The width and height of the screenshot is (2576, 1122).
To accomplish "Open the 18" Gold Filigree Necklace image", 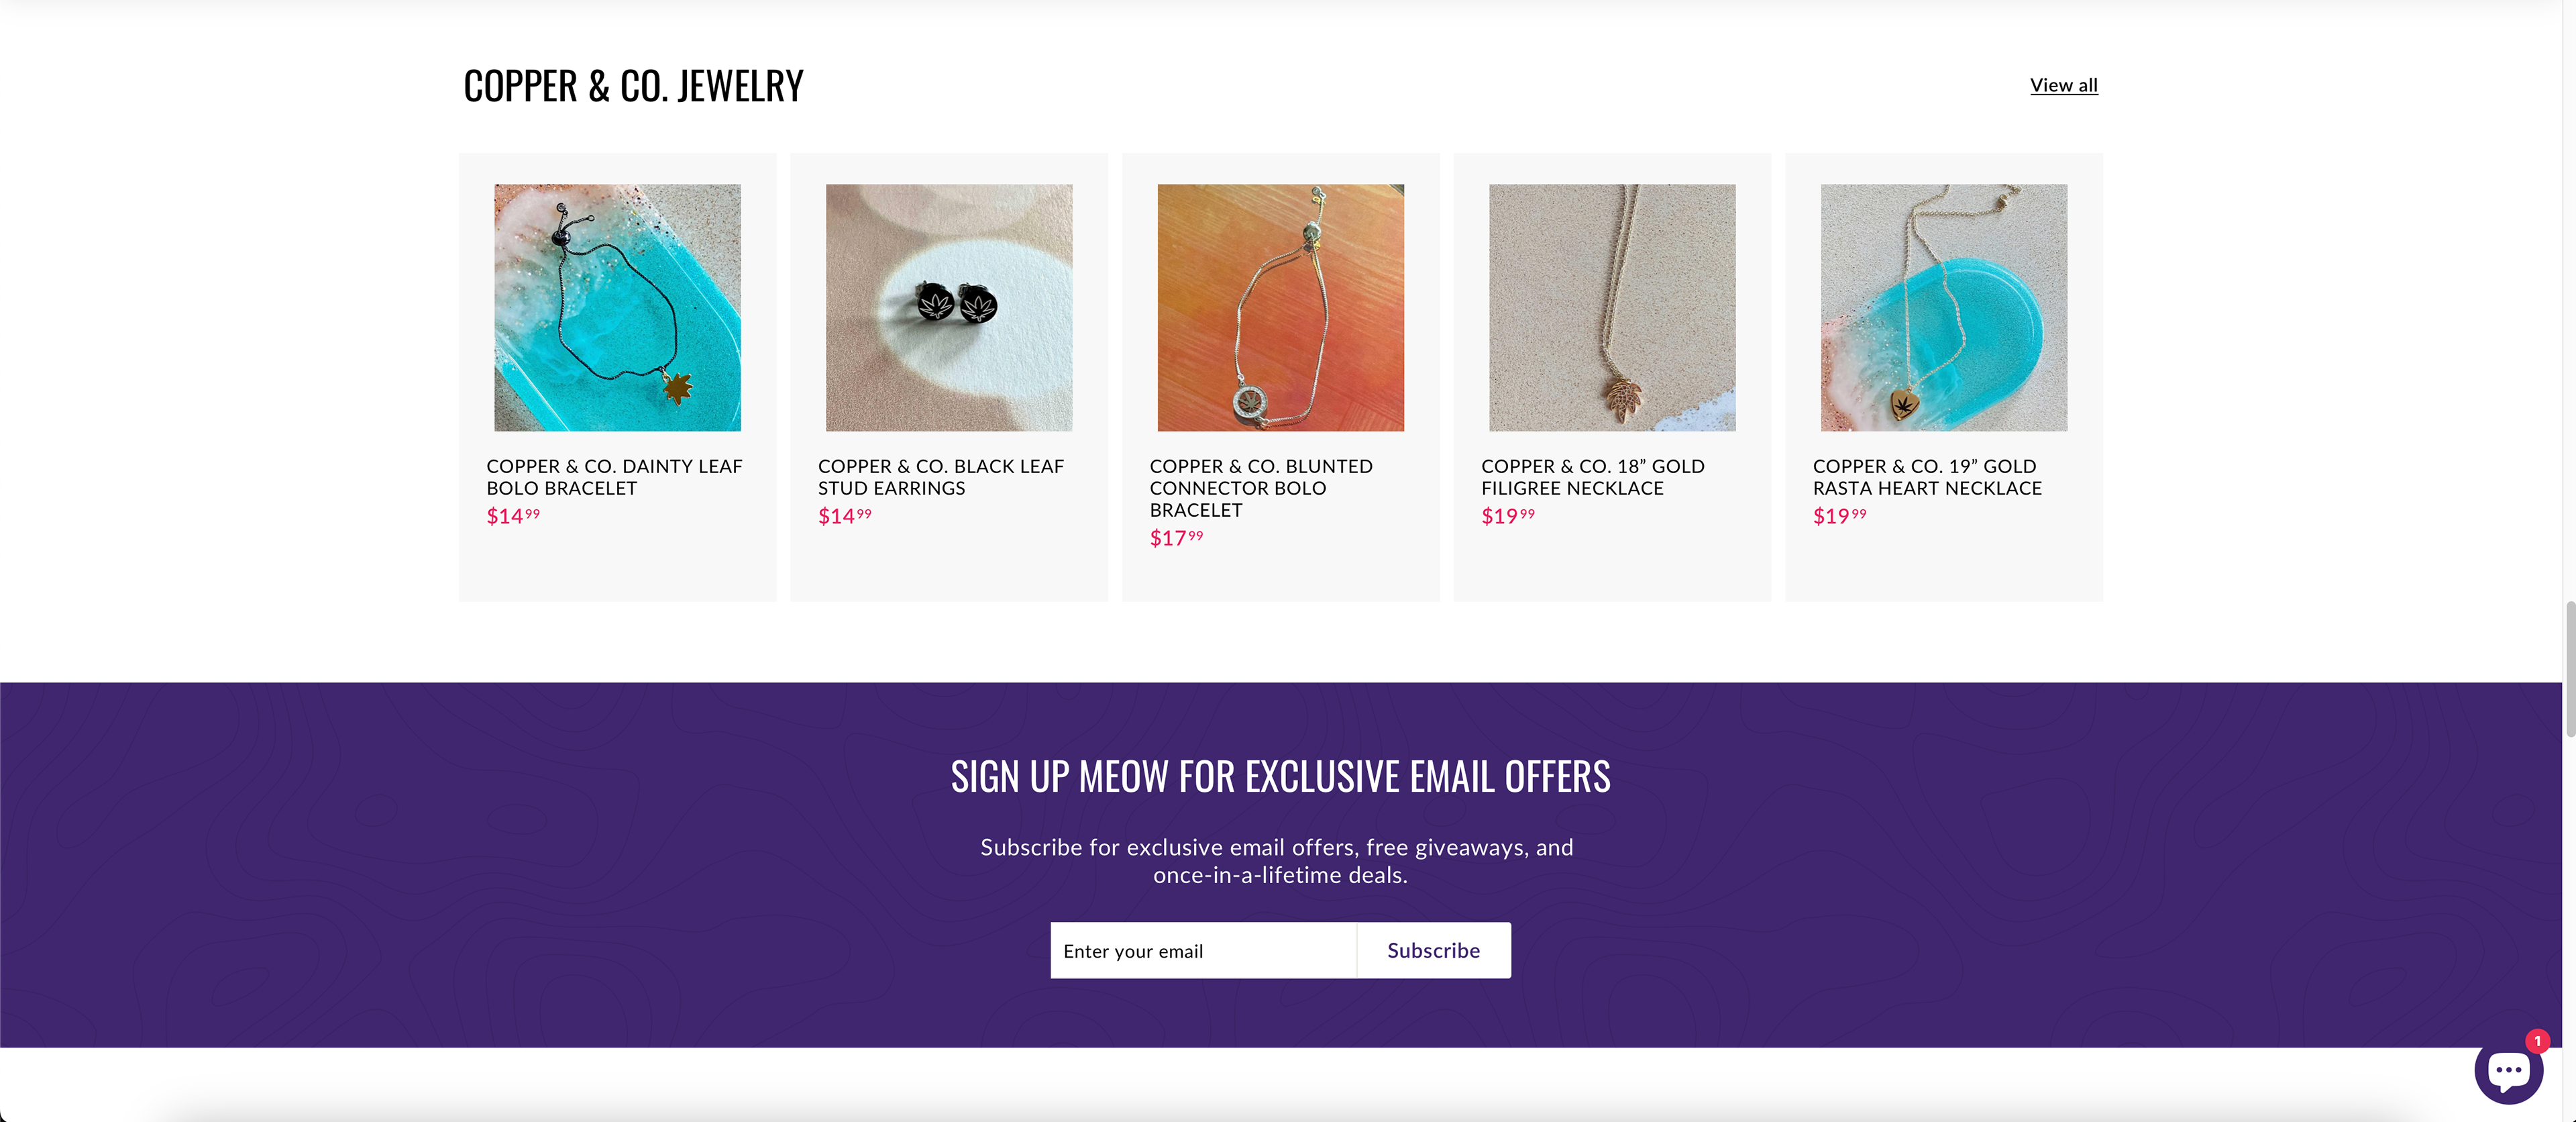I will 1611,307.
